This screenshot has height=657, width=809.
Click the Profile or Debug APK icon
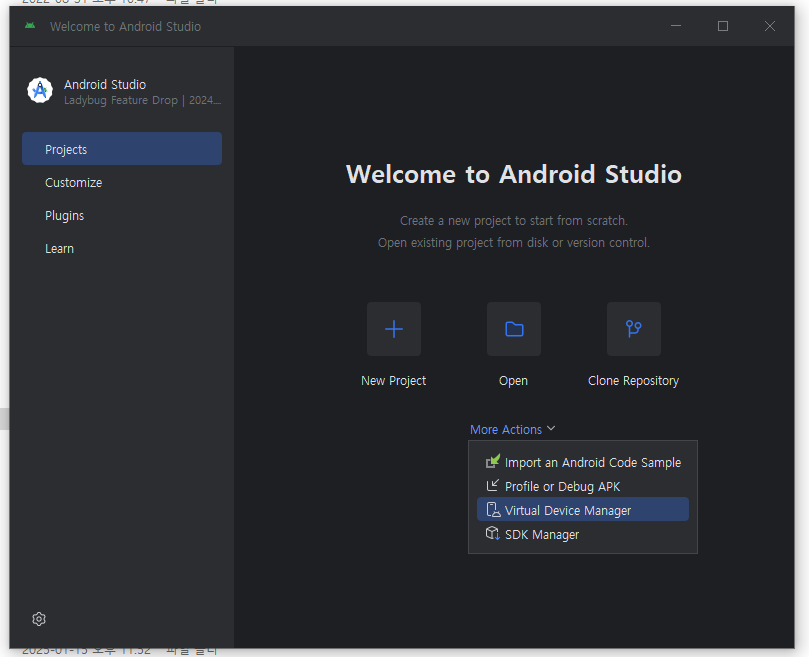pyautogui.click(x=493, y=486)
